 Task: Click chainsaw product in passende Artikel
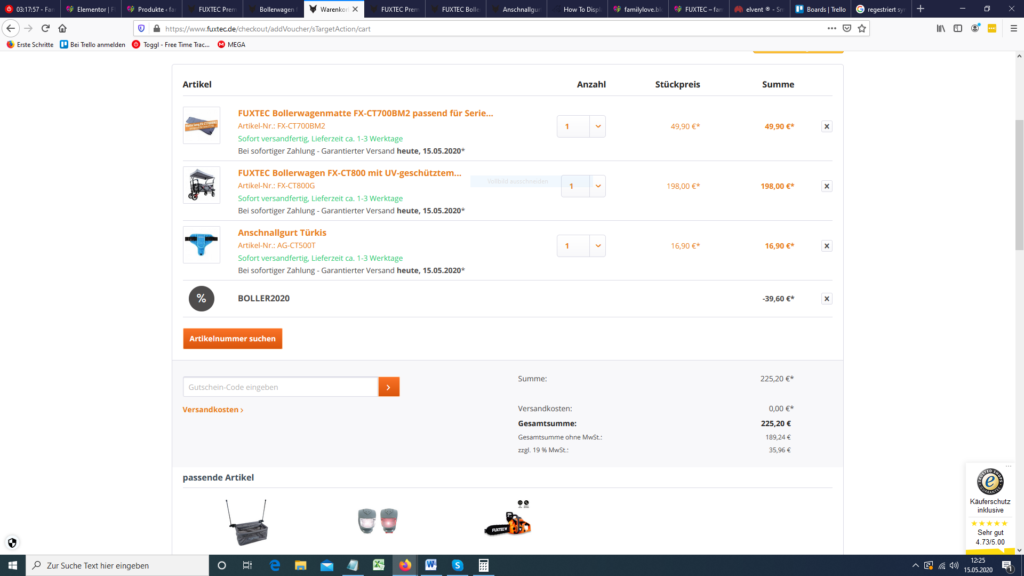(x=508, y=519)
